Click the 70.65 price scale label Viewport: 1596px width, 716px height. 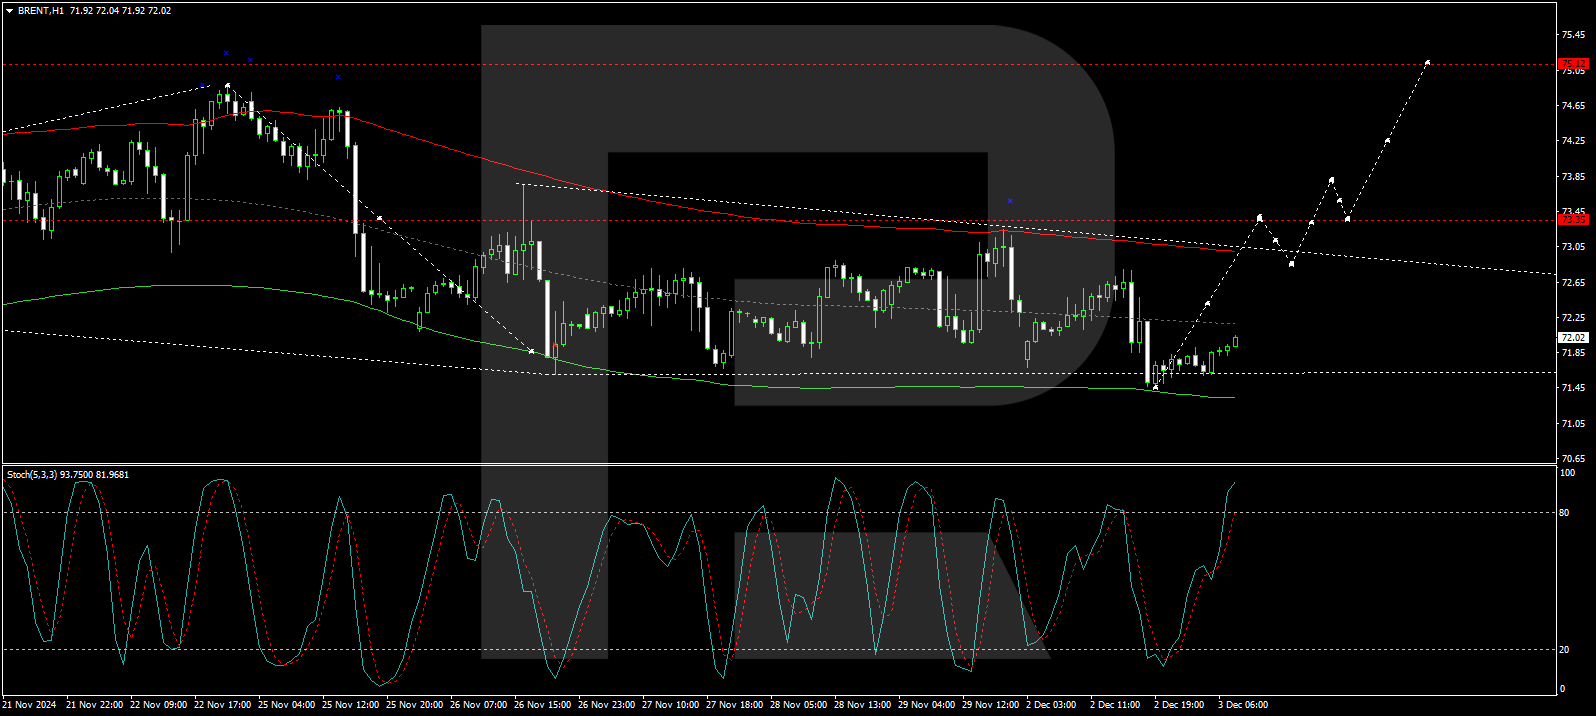point(1573,459)
